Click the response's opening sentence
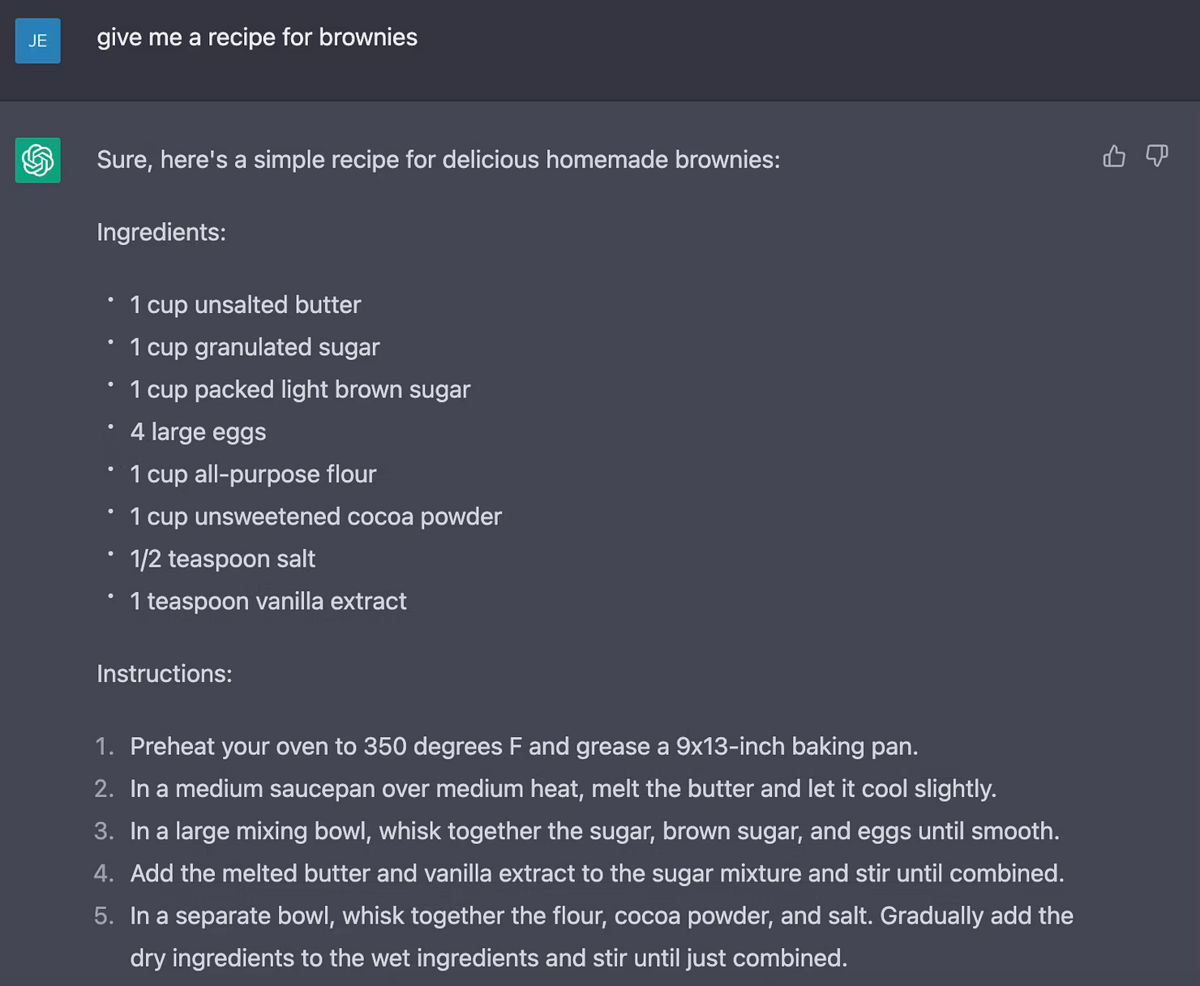The width and height of the screenshot is (1200, 986). (438, 160)
